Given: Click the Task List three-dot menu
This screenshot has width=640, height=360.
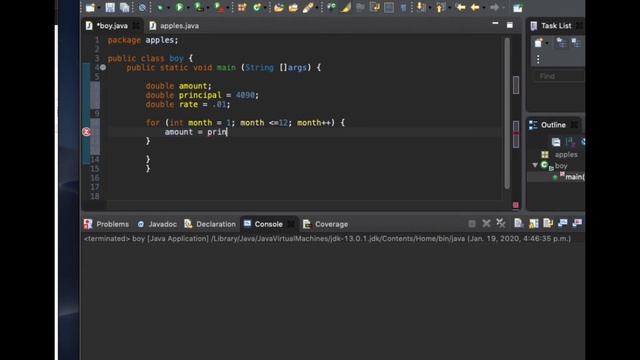Looking at the screenshot, I should (538, 59).
